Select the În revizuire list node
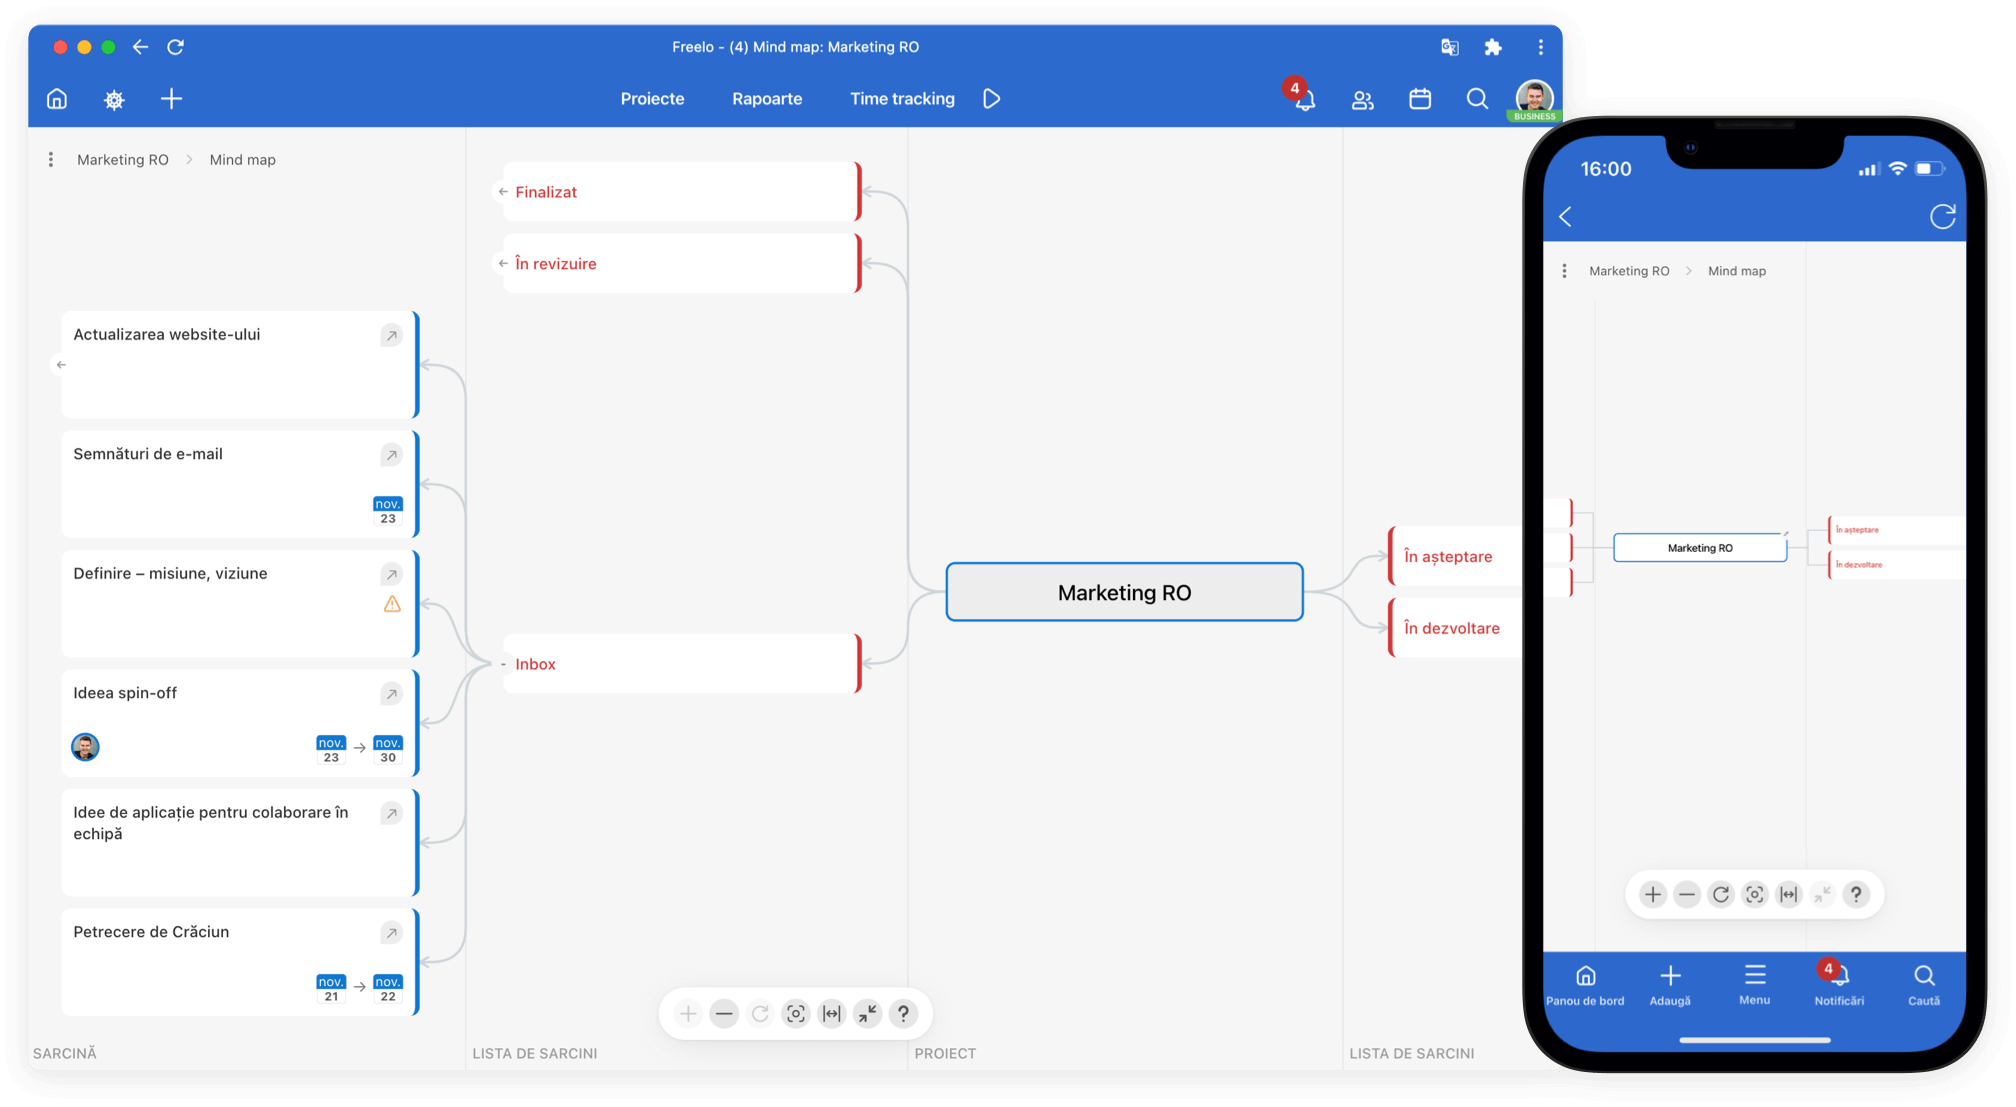2016x1107 pixels. [681, 263]
